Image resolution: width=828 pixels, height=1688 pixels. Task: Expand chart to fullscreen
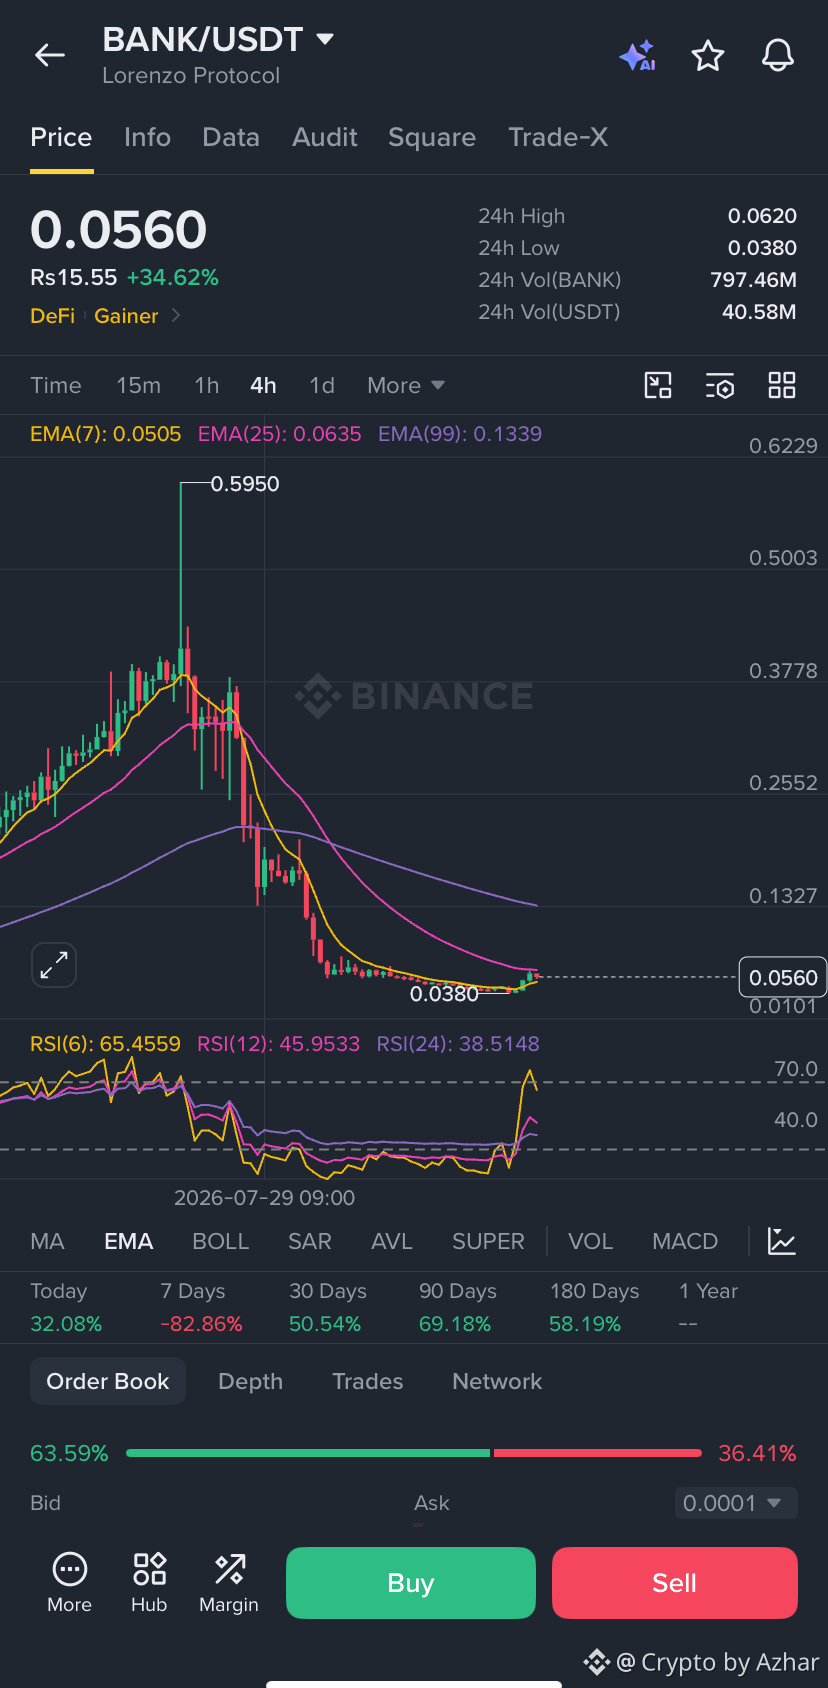pos(54,965)
